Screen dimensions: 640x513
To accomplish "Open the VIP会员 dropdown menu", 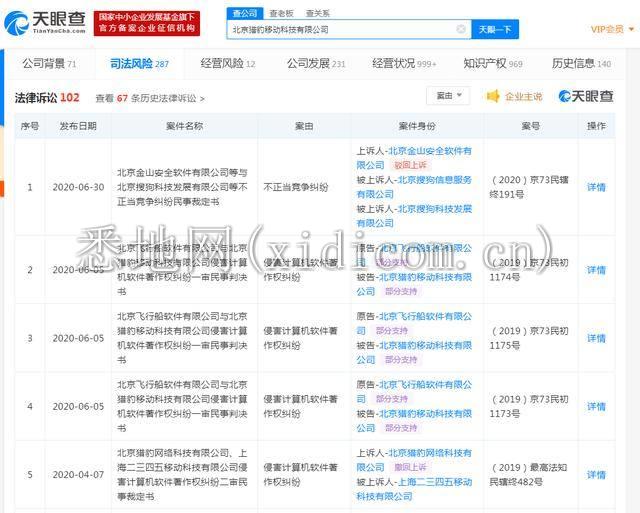I will click(x=612, y=29).
